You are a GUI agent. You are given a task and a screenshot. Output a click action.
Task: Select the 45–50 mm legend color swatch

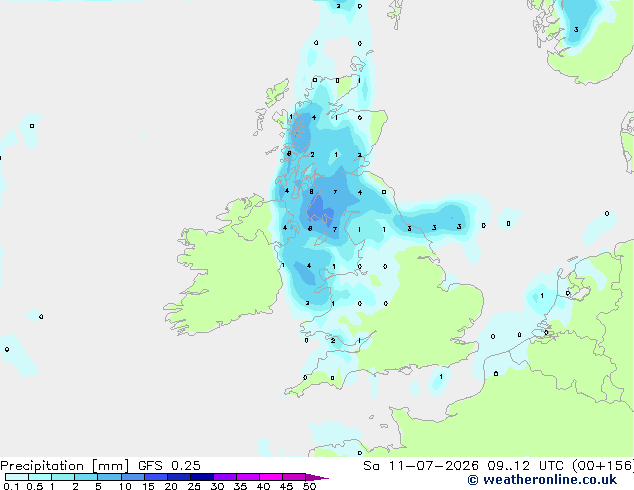[x=294, y=477]
